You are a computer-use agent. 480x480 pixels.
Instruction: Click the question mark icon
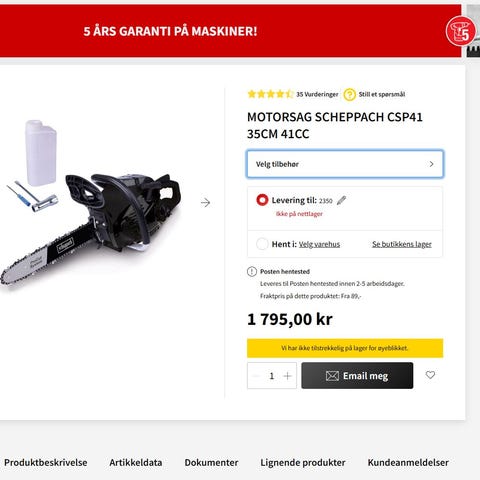click(x=350, y=94)
